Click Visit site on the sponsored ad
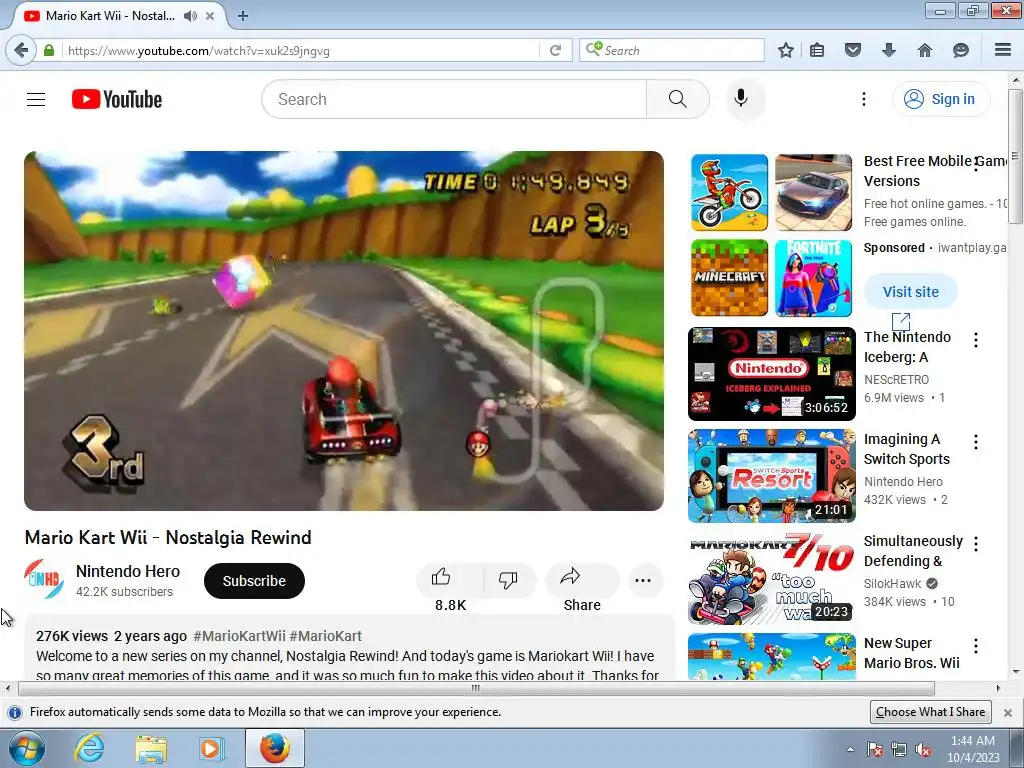This screenshot has height=768, width=1024. pyautogui.click(x=910, y=292)
